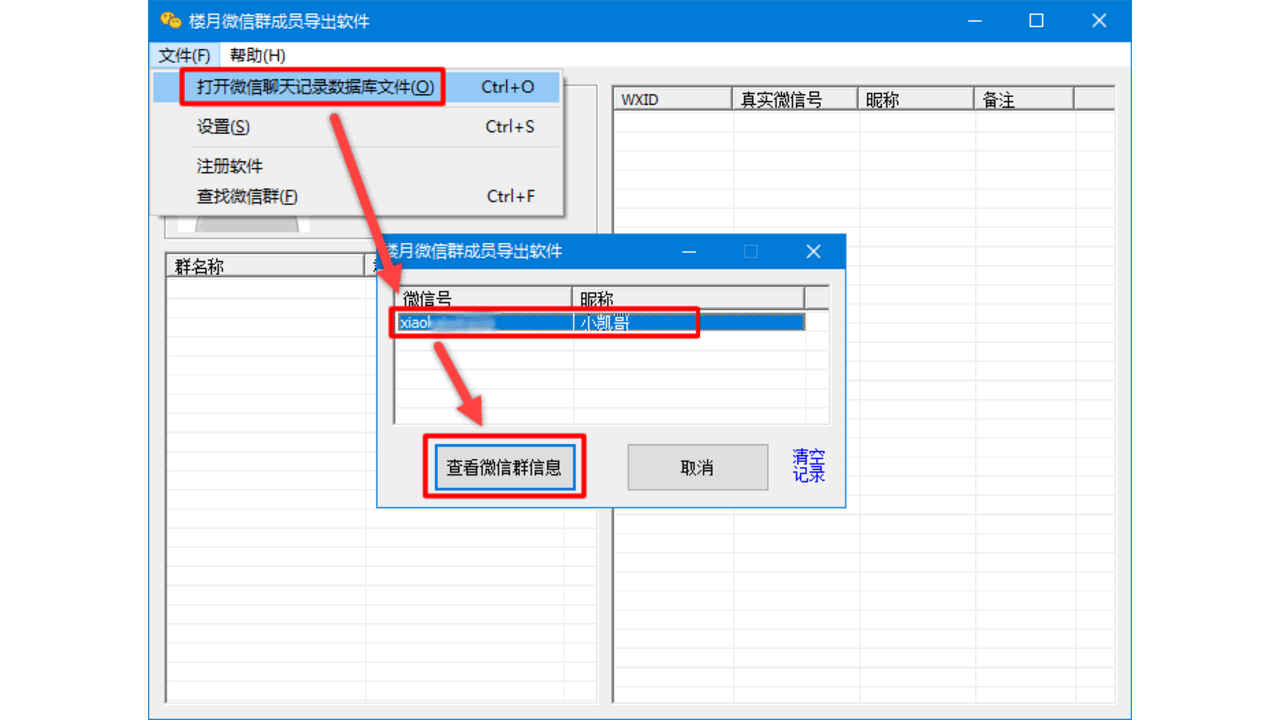This screenshot has height=720, width=1280.
Task: Click 注册软件 menu entry
Action: tap(230, 166)
